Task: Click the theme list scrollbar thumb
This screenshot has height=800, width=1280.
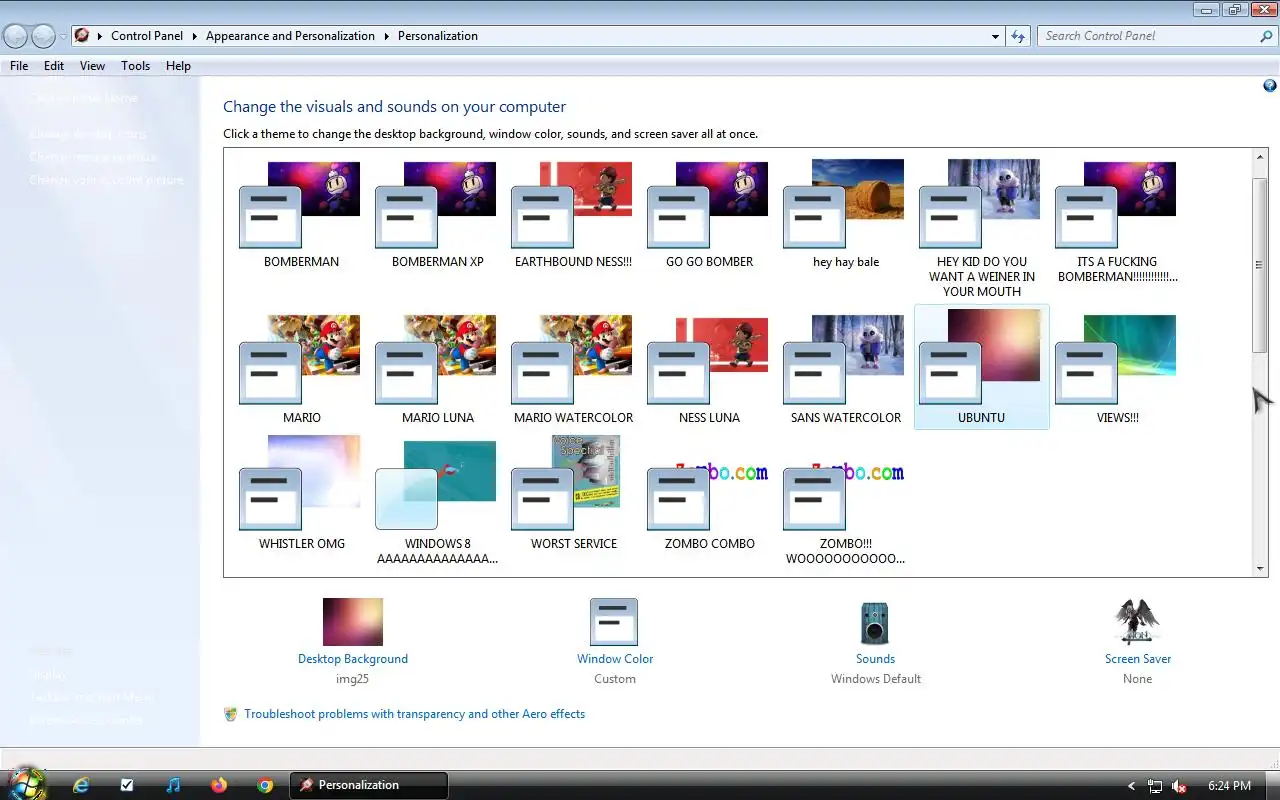Action: click(1260, 265)
